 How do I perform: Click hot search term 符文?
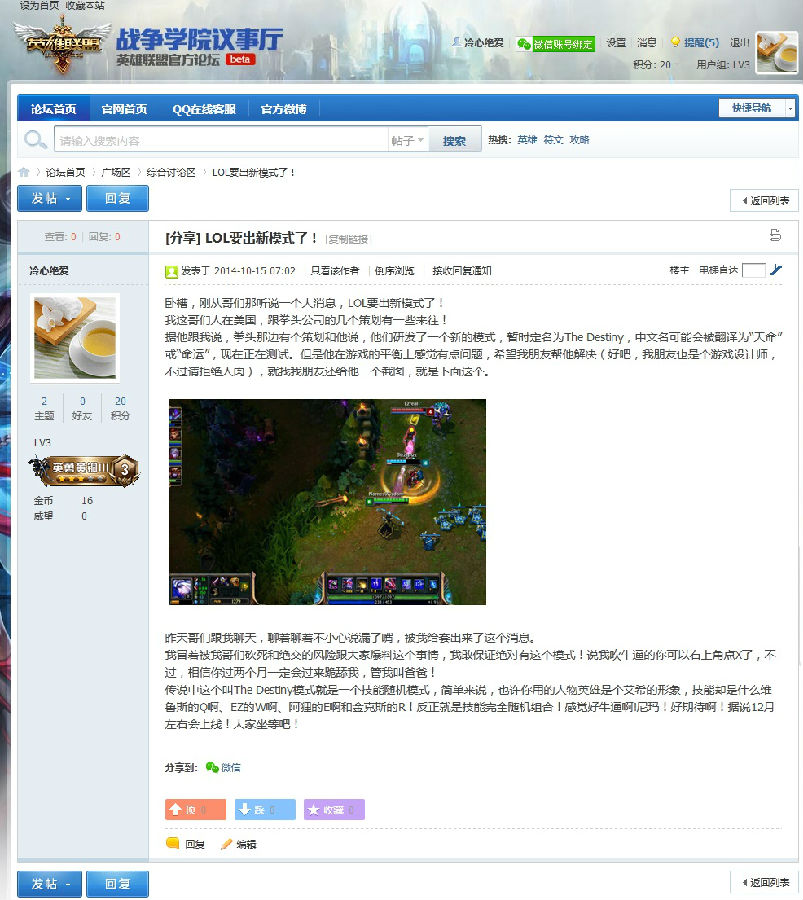tap(553, 139)
